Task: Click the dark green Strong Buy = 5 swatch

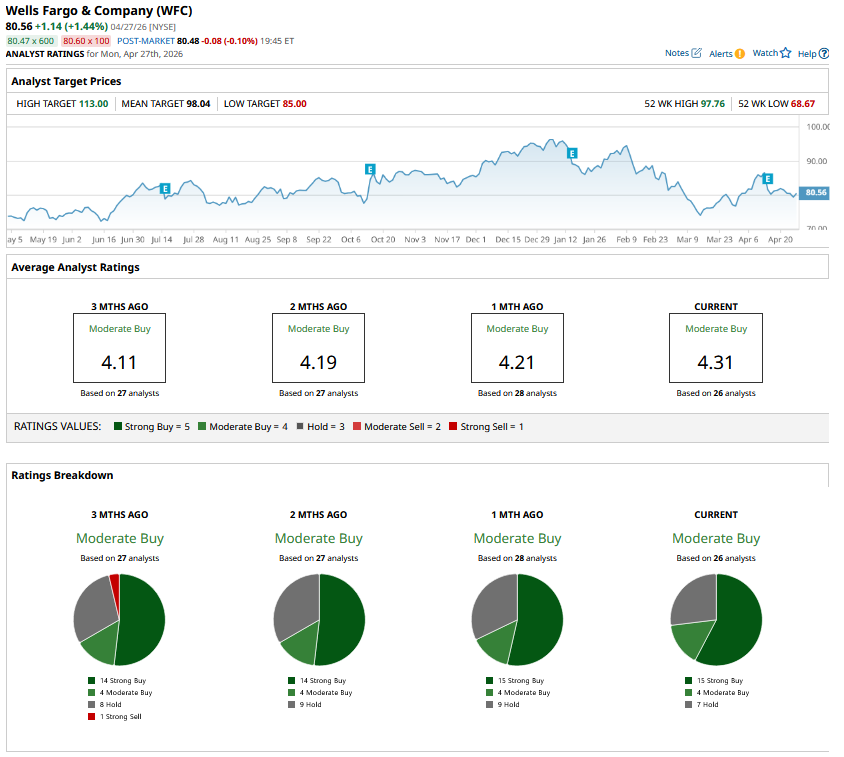Action: pos(117,427)
